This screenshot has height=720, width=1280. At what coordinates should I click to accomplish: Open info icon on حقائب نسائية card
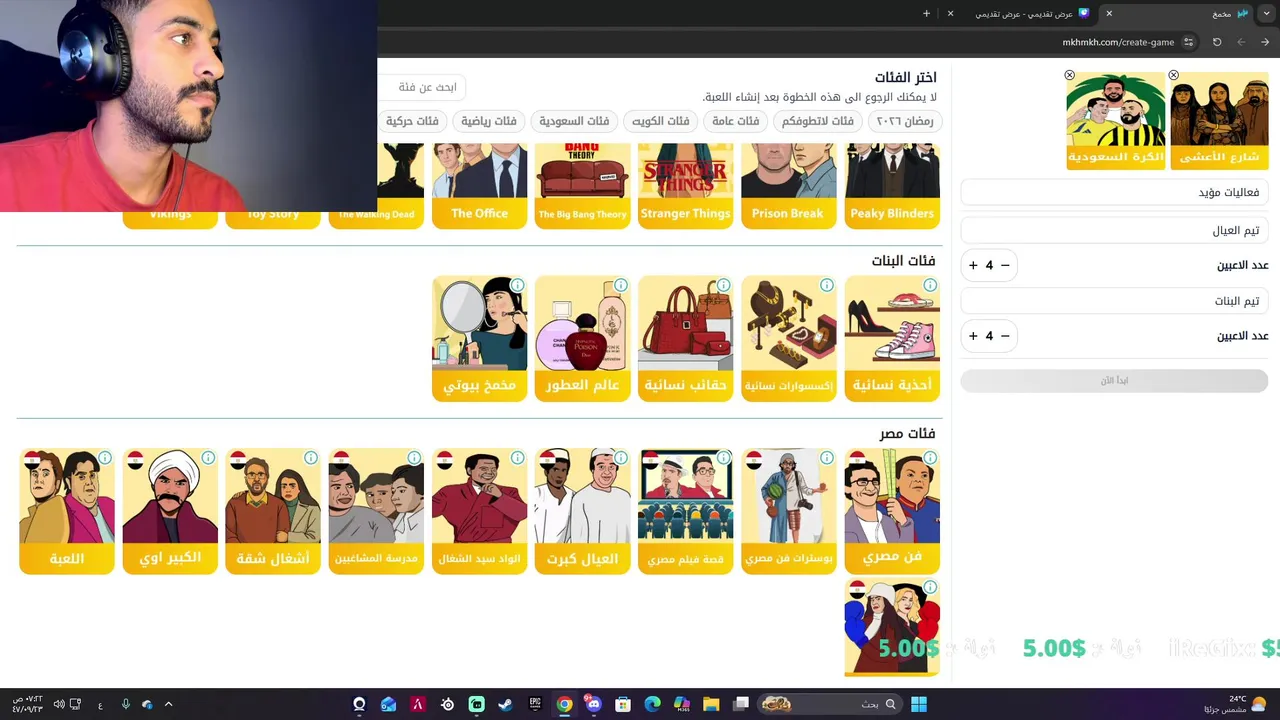pyautogui.click(x=724, y=285)
